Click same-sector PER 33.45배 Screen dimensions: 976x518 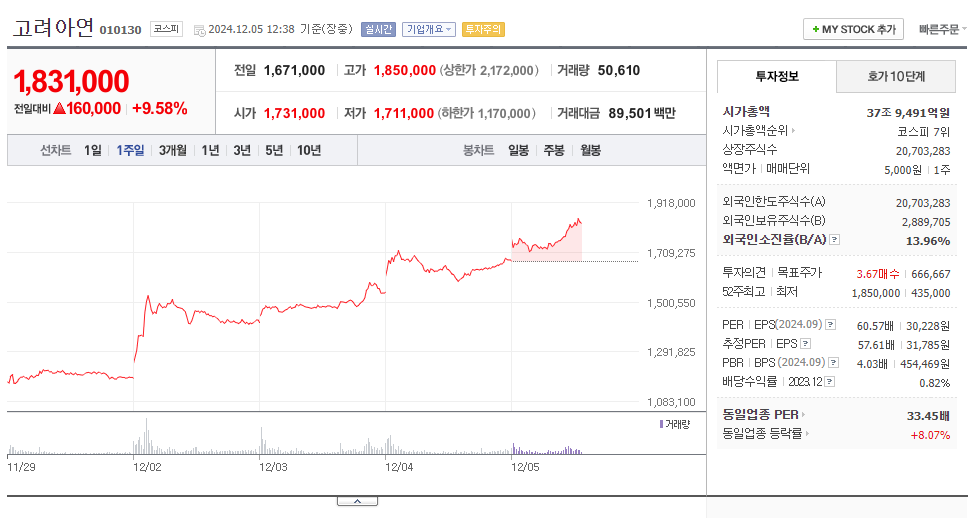928,416
